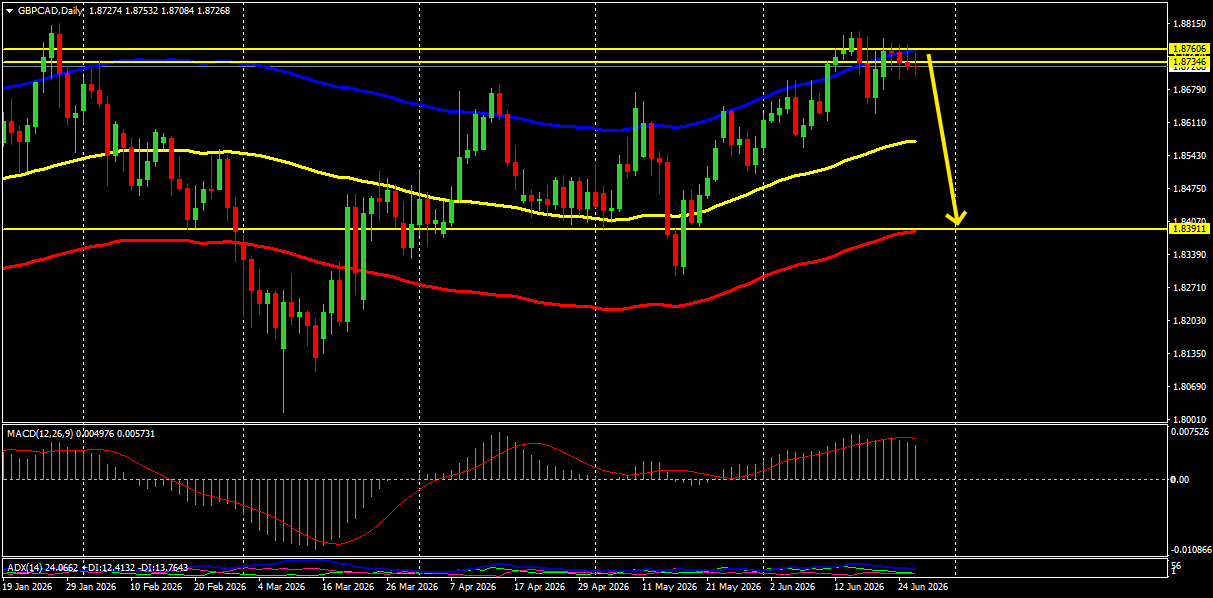Click the 21 May 2026 date label
The height and width of the screenshot is (598, 1213).
point(732,588)
